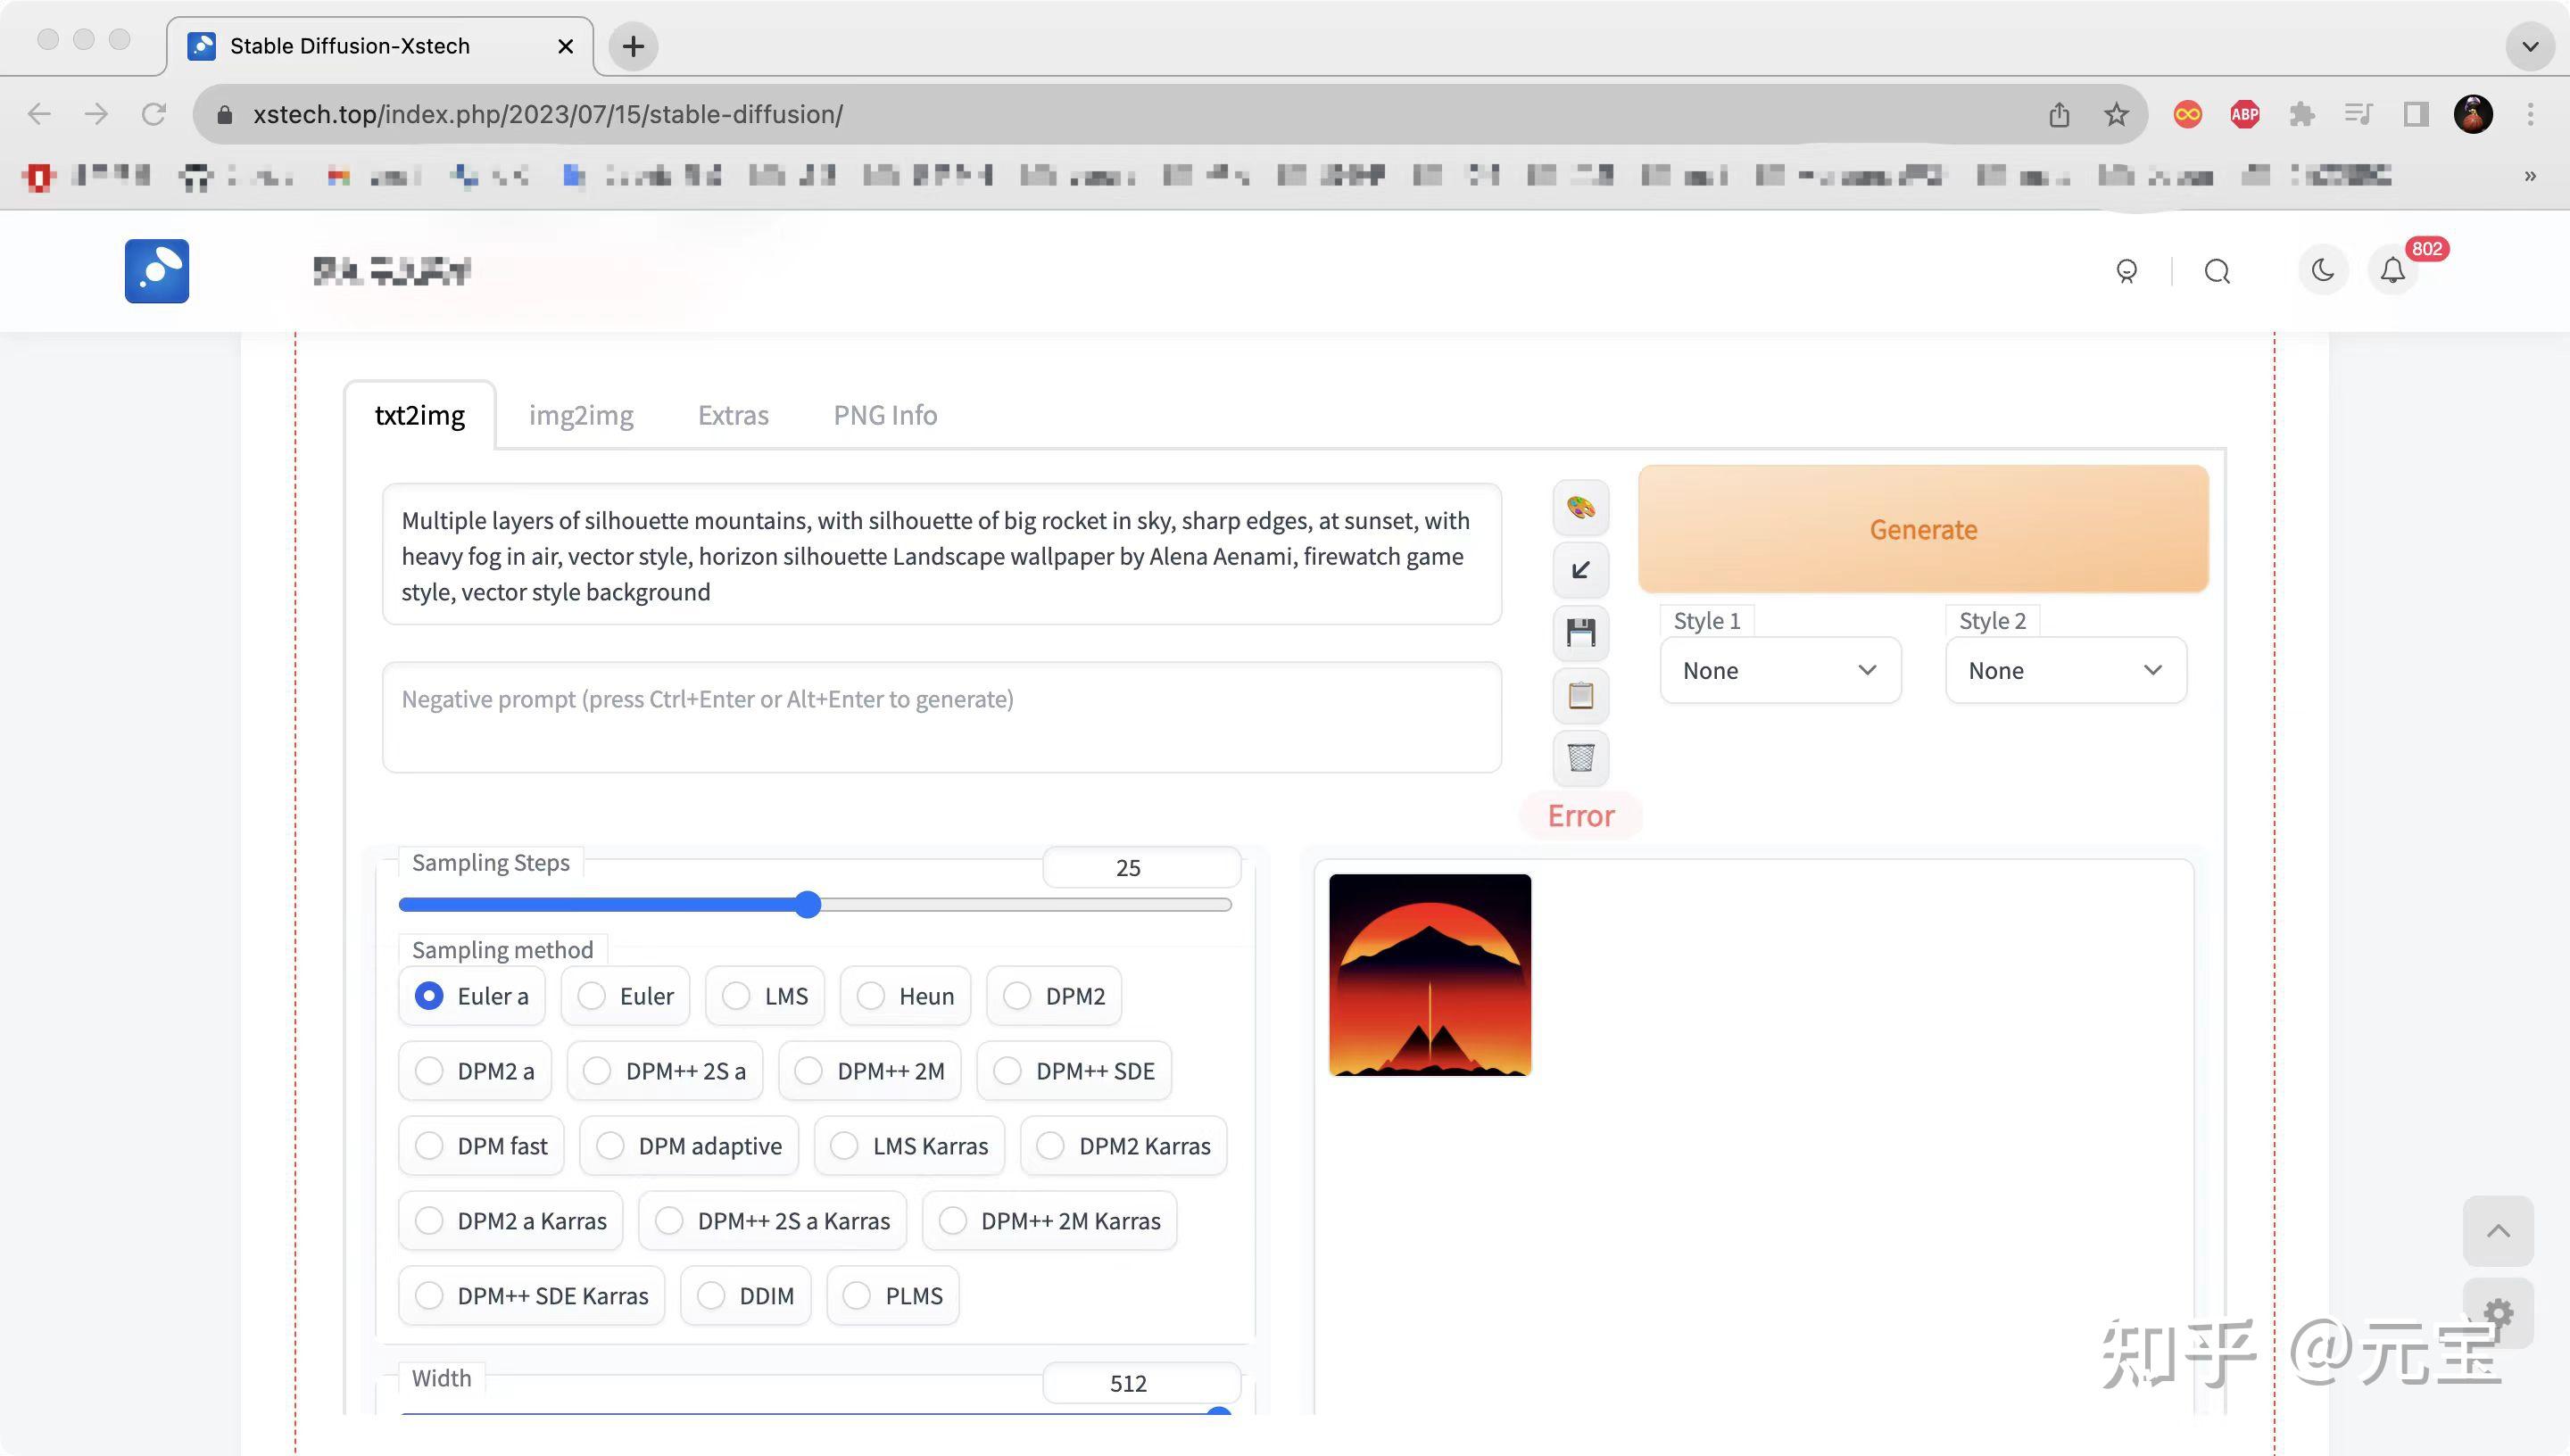This screenshot has height=1456, width=2570.
Task: Open the PNG Info tab
Action: click(885, 415)
